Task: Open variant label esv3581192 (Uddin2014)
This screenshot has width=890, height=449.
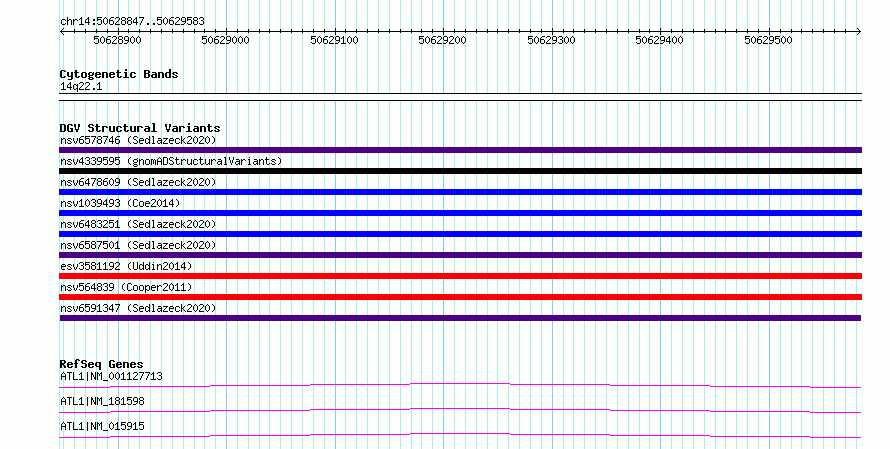Action: (x=126, y=266)
